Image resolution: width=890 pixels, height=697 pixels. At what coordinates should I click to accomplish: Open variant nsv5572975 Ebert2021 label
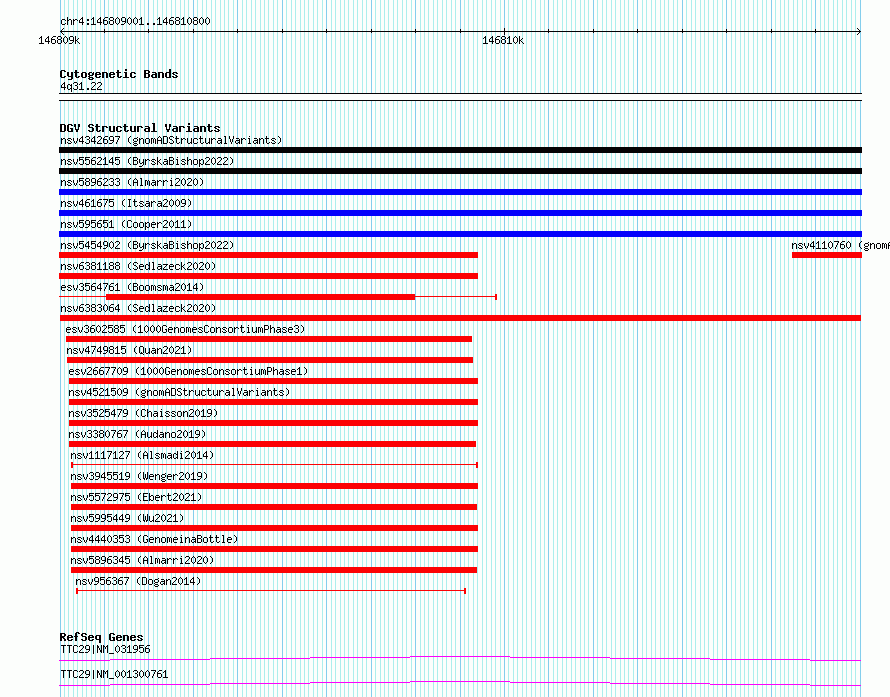pos(136,497)
